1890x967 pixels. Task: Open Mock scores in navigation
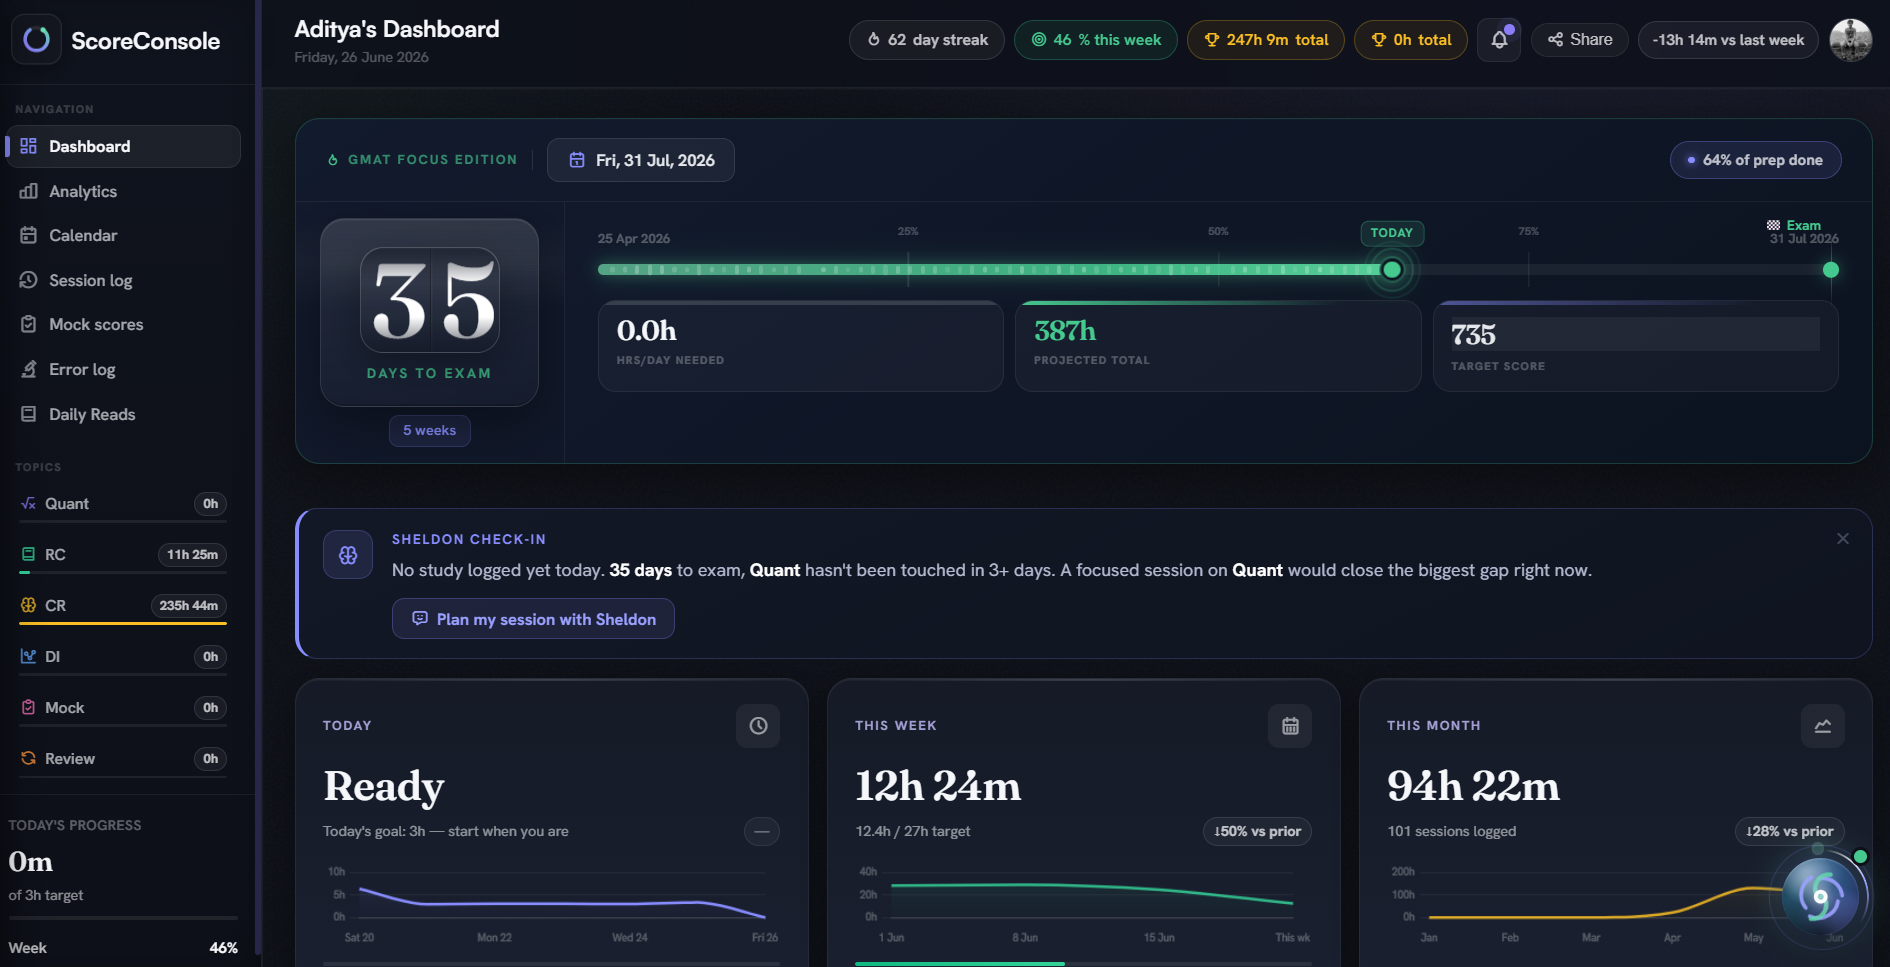[123, 325]
